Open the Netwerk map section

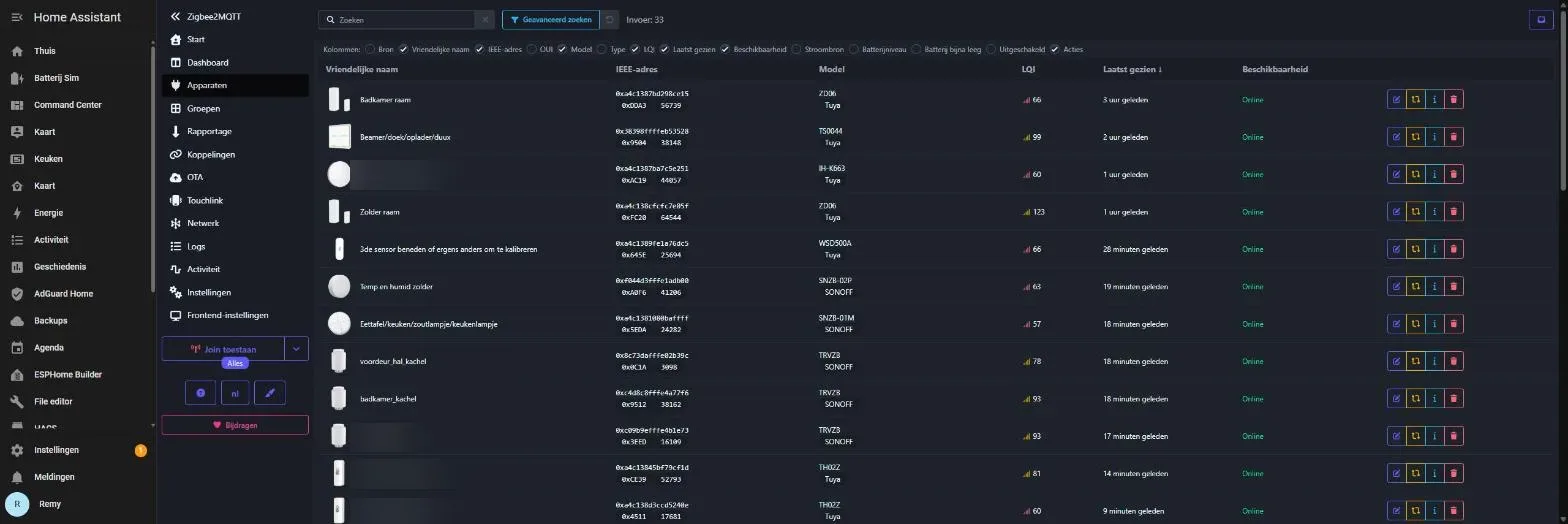tap(235, 223)
